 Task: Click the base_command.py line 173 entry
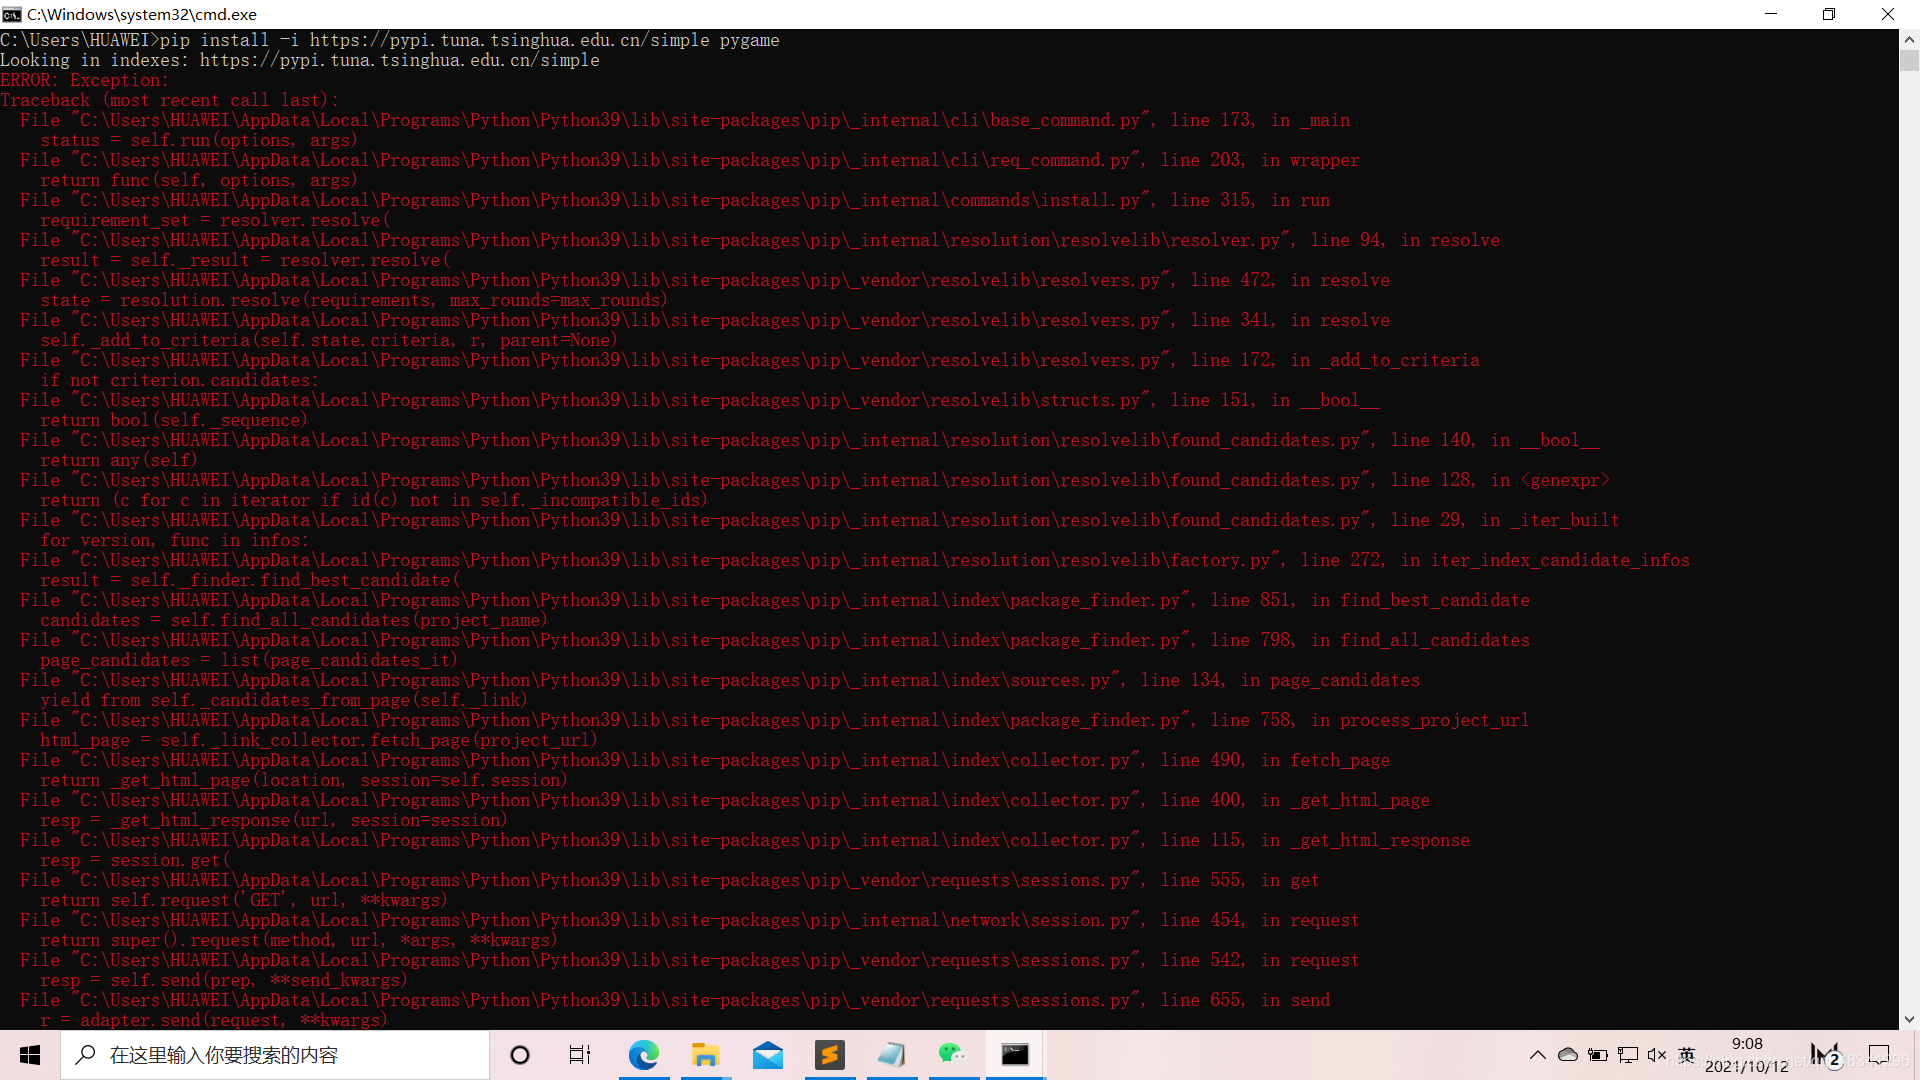(685, 120)
